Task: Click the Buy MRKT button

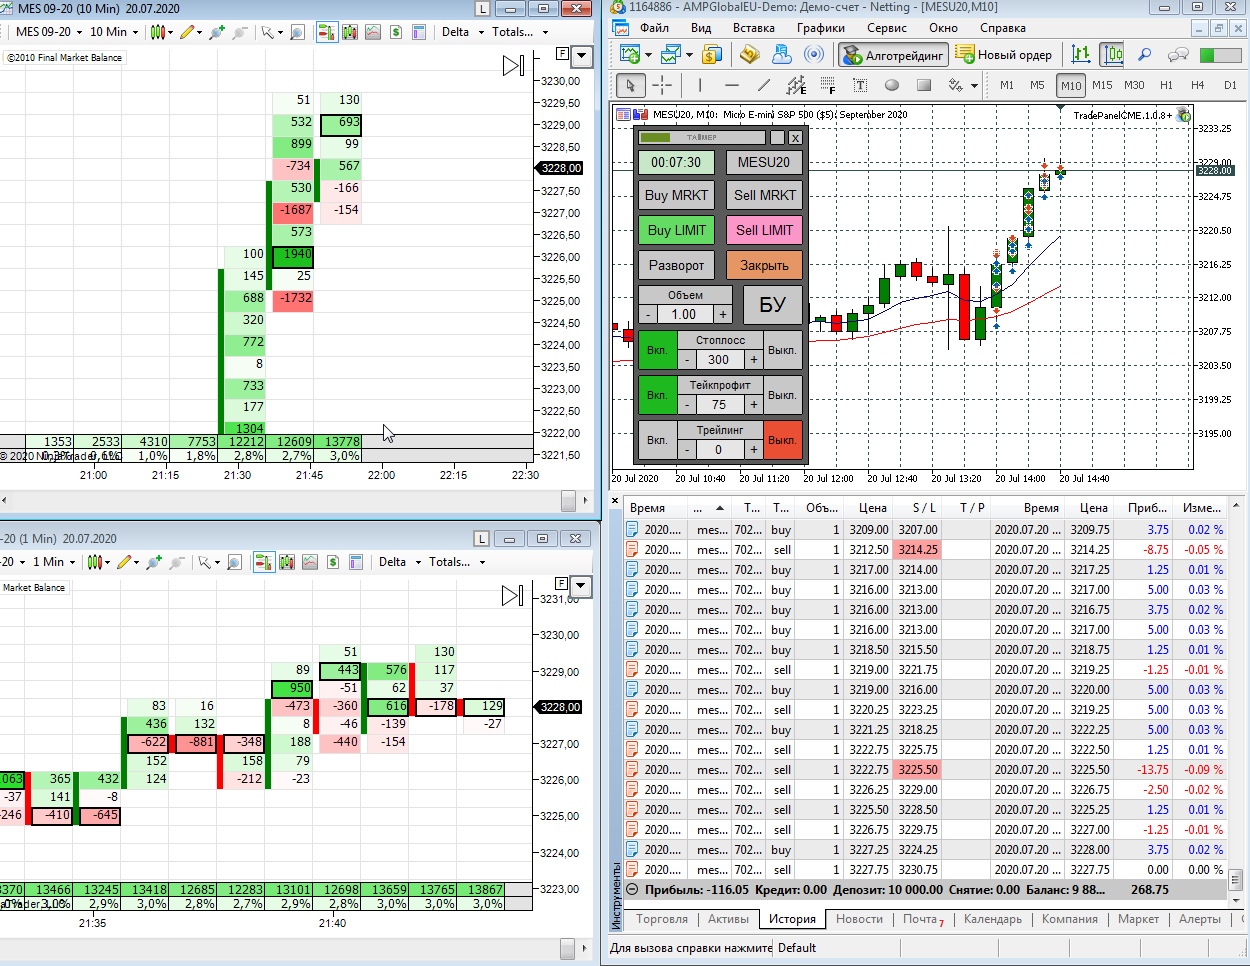Action: click(x=676, y=195)
